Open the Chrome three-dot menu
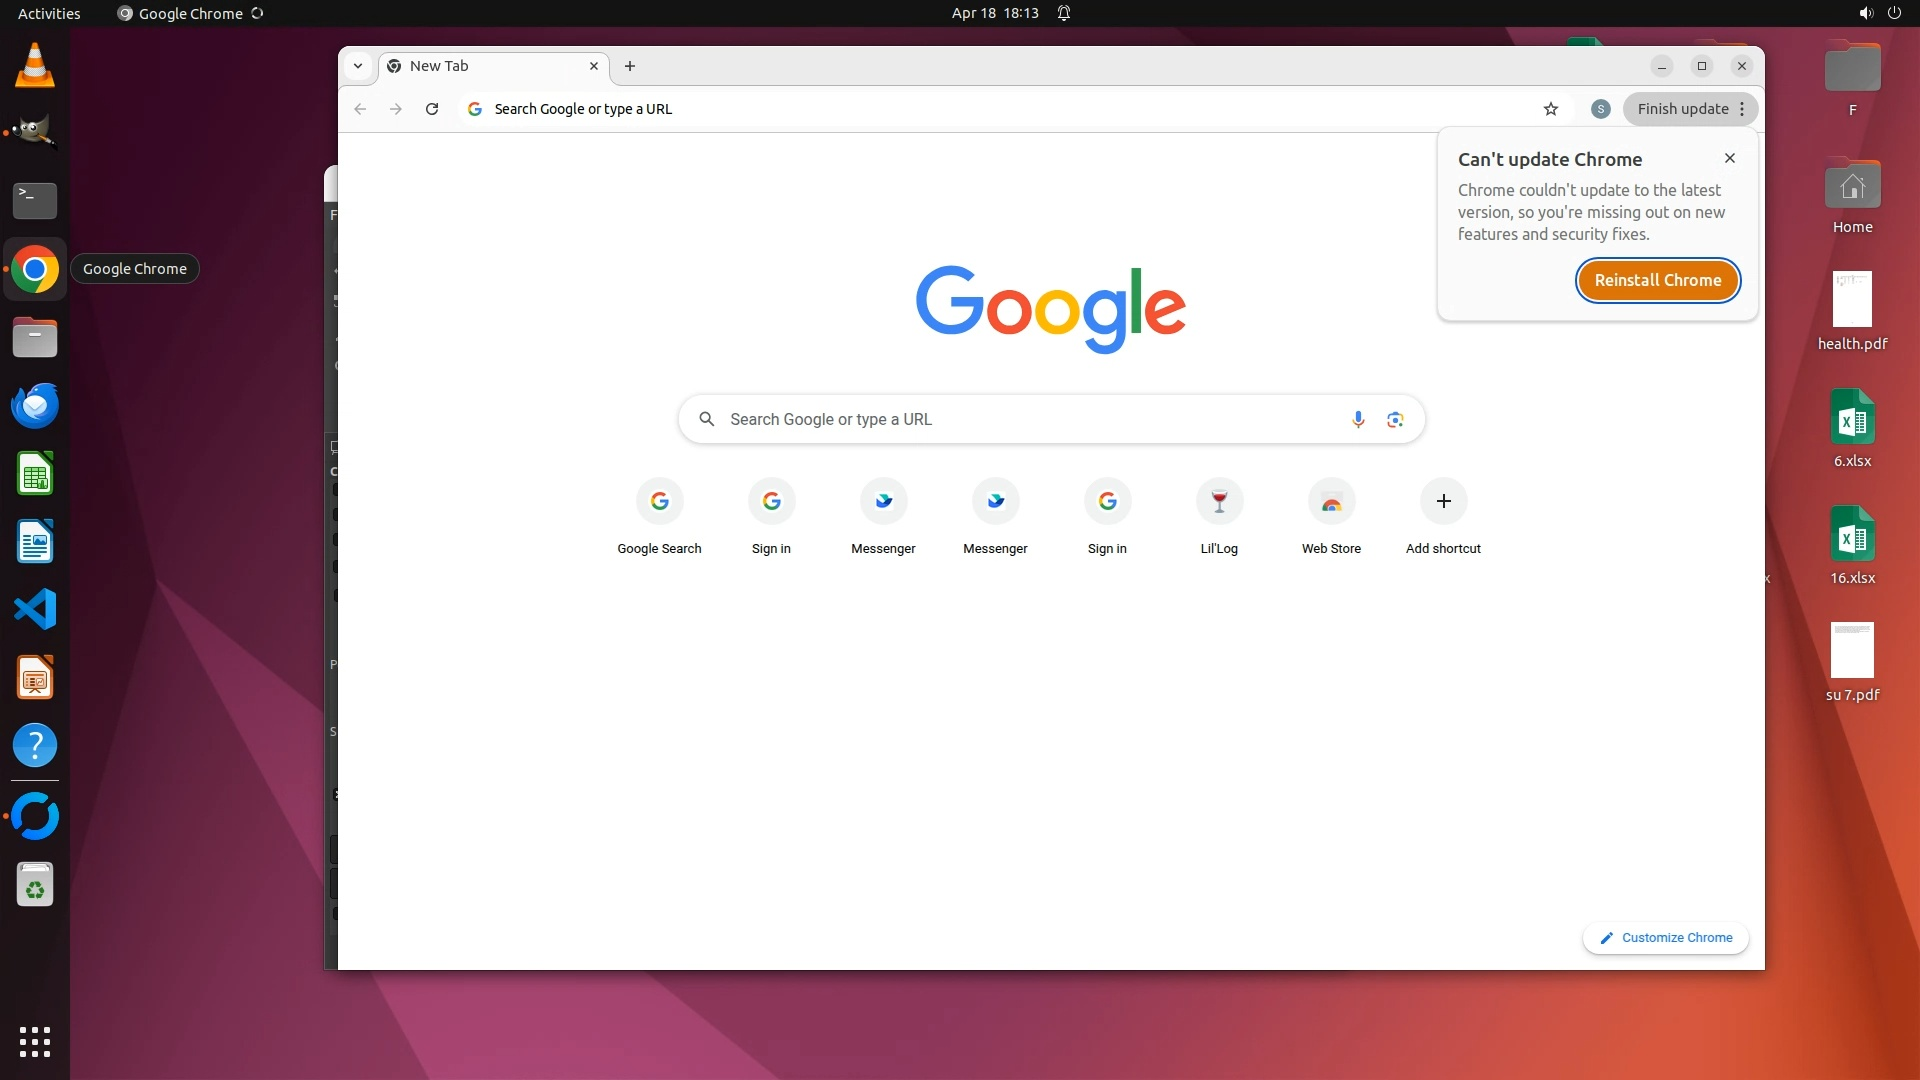Viewport: 1920px width, 1080px height. (1742, 109)
